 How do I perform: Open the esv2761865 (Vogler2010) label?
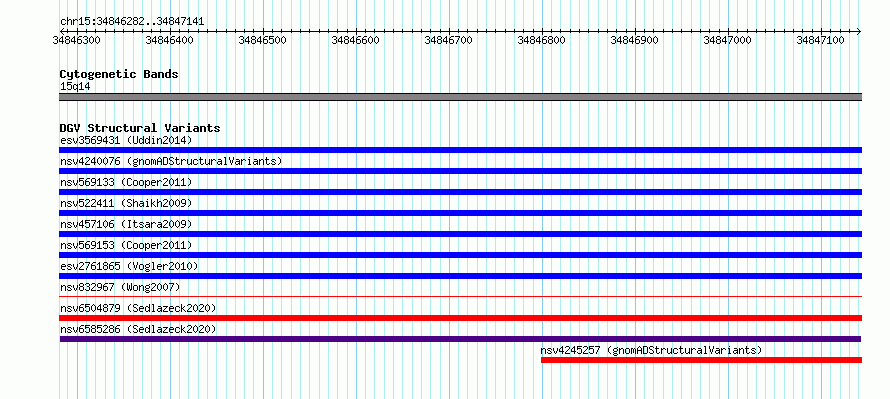[x=129, y=266]
